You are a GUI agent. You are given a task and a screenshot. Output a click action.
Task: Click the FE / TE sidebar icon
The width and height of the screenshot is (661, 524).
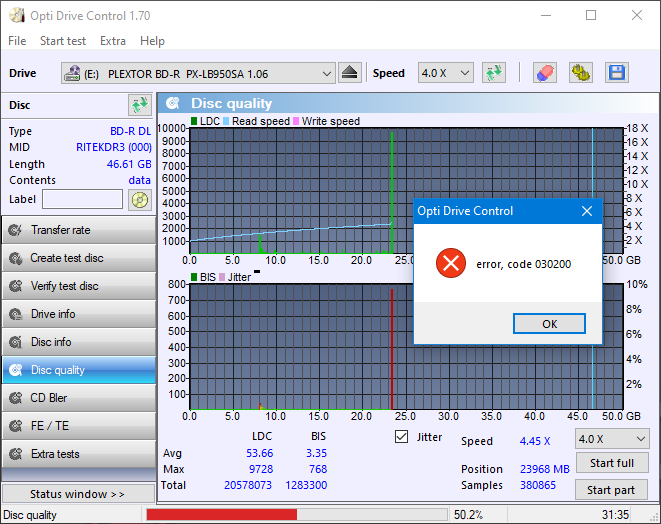click(16, 426)
